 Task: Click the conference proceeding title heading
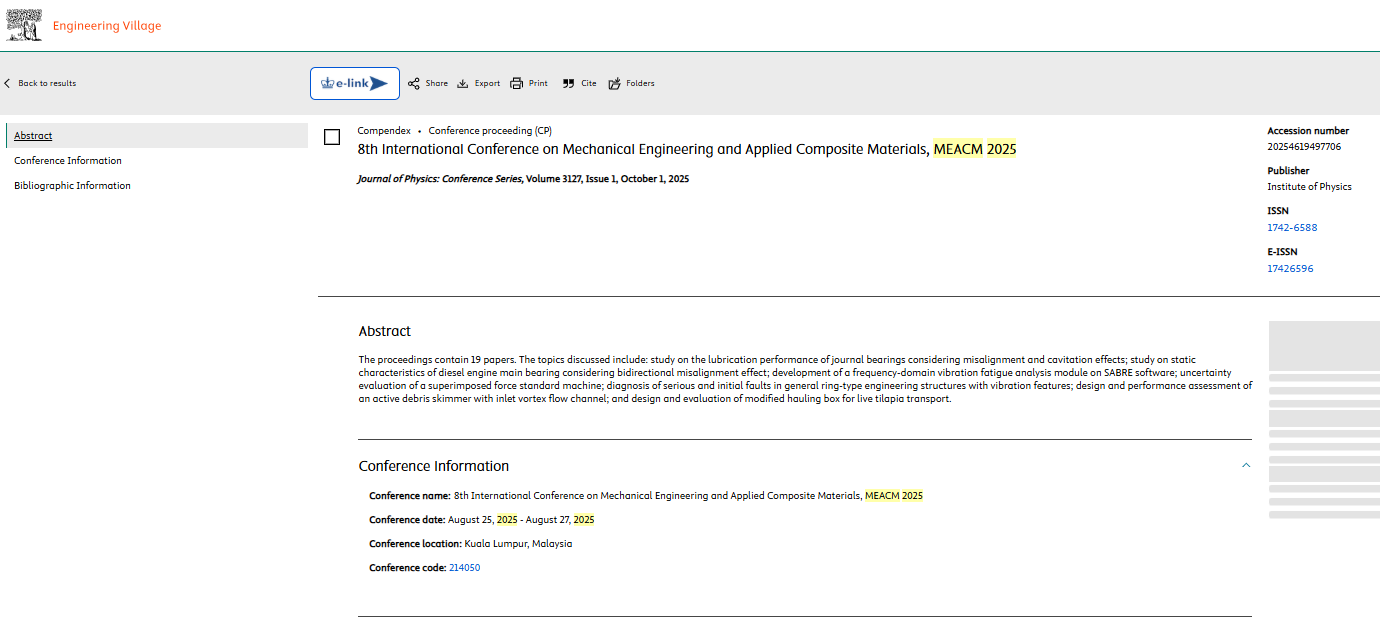click(686, 150)
